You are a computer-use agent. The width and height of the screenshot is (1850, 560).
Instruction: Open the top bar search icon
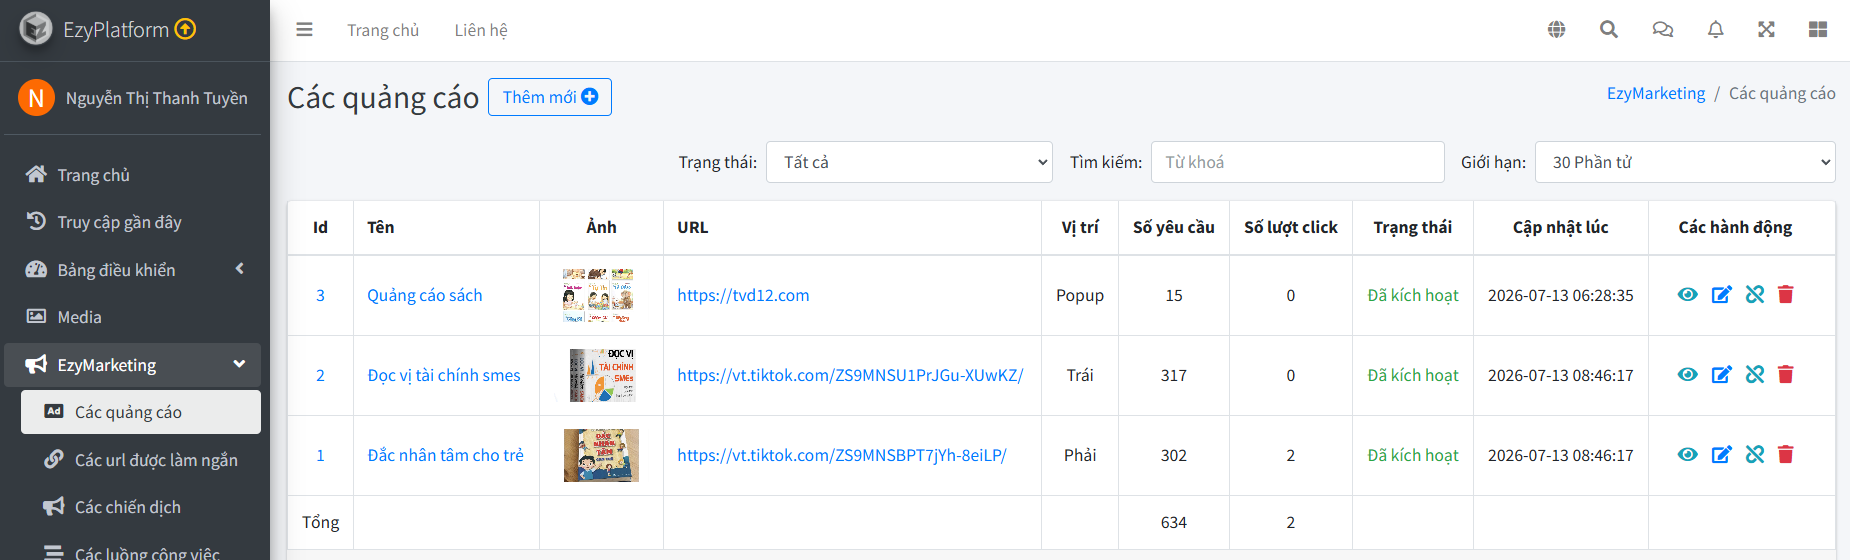[1609, 30]
